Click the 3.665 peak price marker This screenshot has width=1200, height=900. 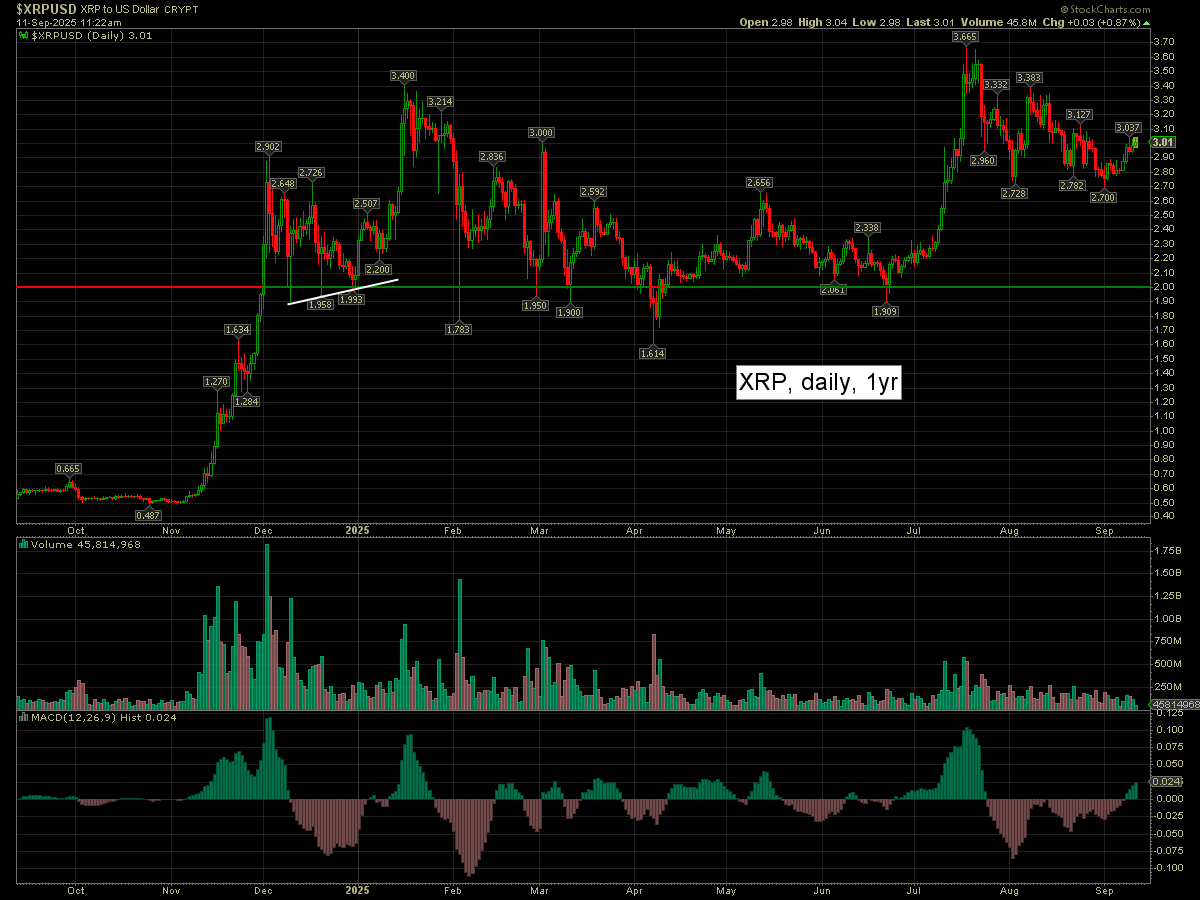pos(965,36)
